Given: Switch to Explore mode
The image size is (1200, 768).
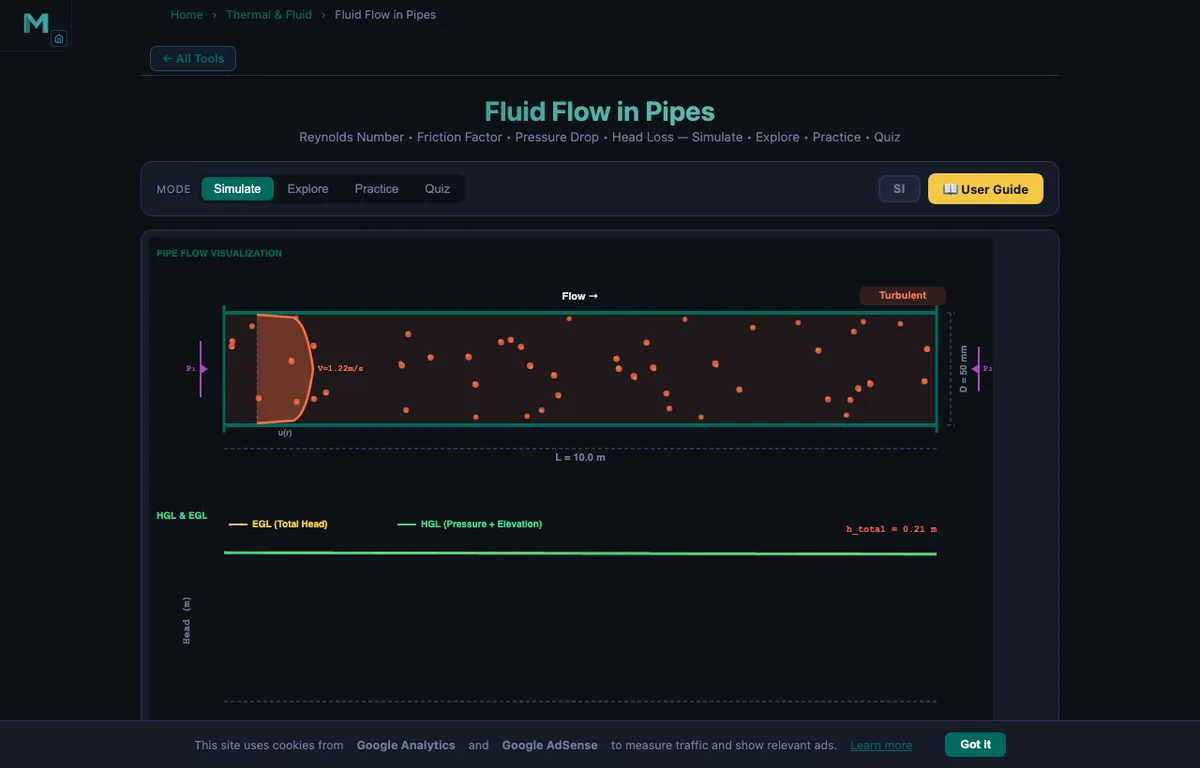Looking at the screenshot, I should 308,189.
